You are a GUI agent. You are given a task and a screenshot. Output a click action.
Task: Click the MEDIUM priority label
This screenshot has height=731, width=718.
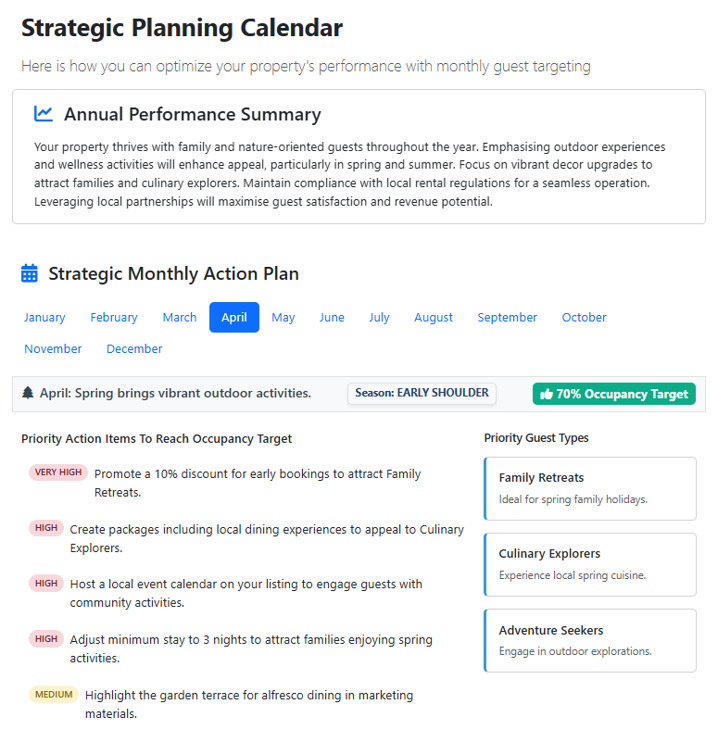(x=54, y=695)
